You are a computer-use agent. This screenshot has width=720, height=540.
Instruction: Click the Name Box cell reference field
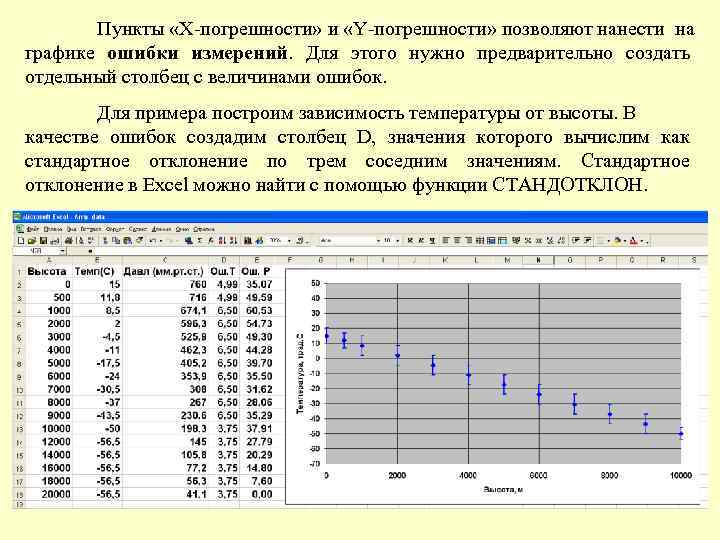pos(37,251)
